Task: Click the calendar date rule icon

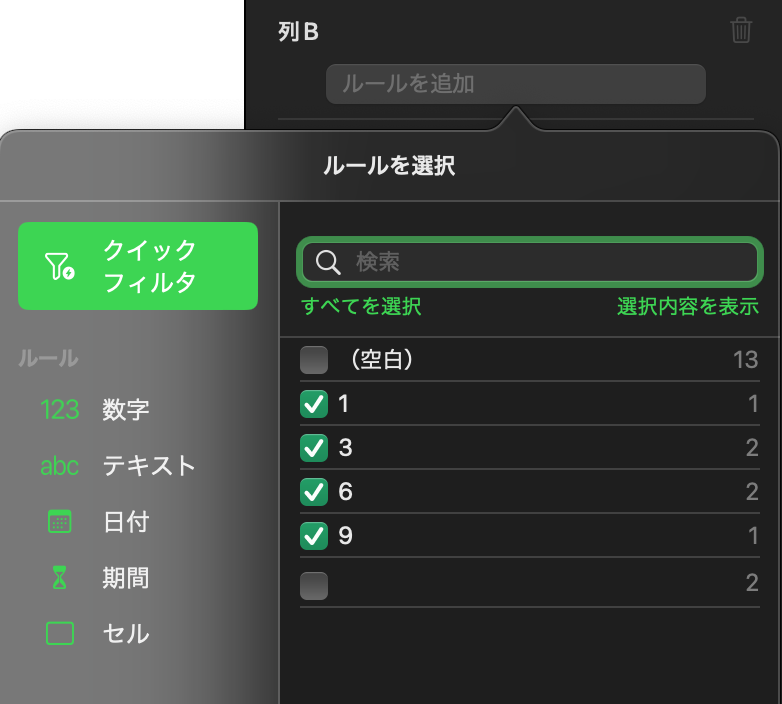Action: [60, 522]
